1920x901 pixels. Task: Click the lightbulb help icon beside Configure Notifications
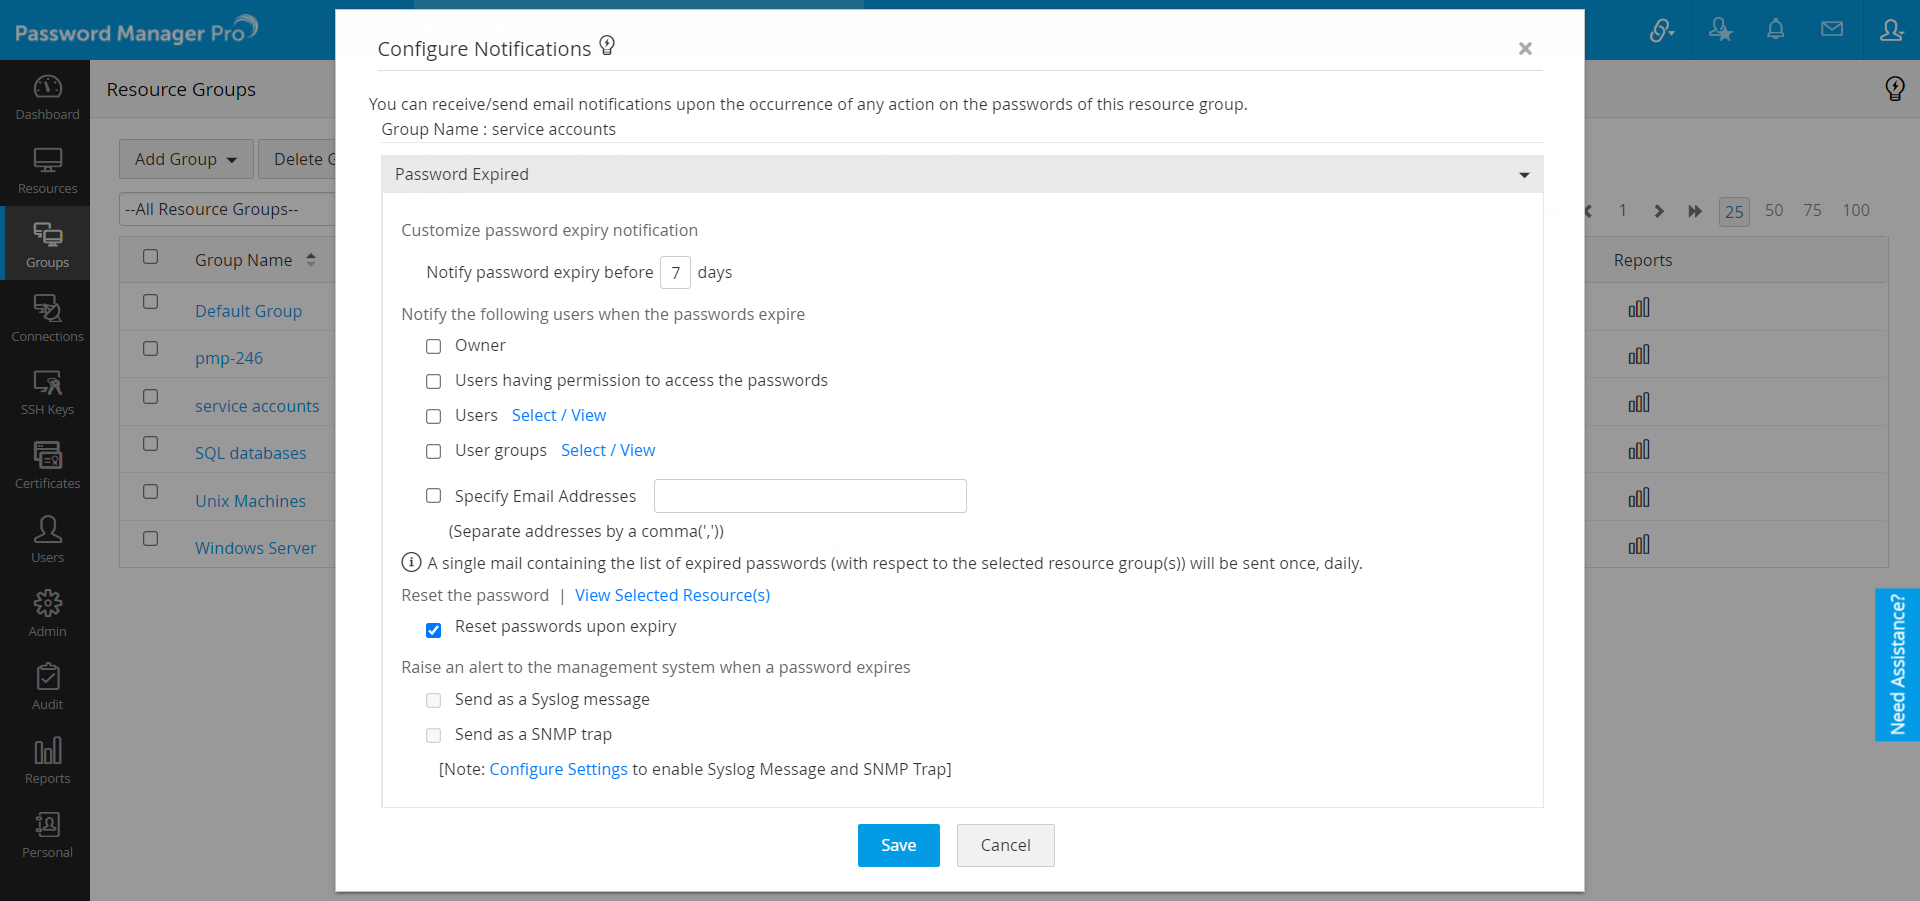tap(607, 46)
